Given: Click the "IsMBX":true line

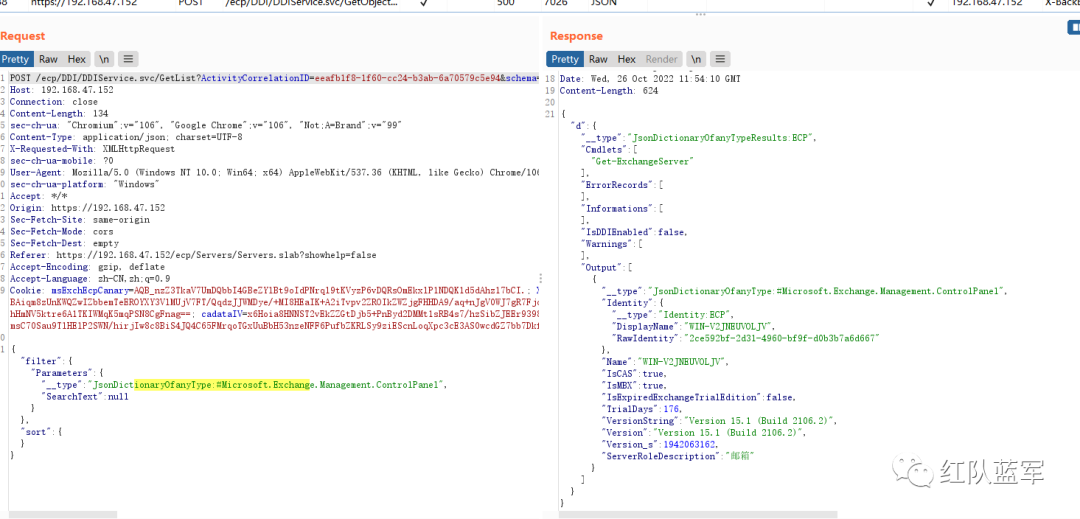Looking at the screenshot, I should [x=634, y=385].
